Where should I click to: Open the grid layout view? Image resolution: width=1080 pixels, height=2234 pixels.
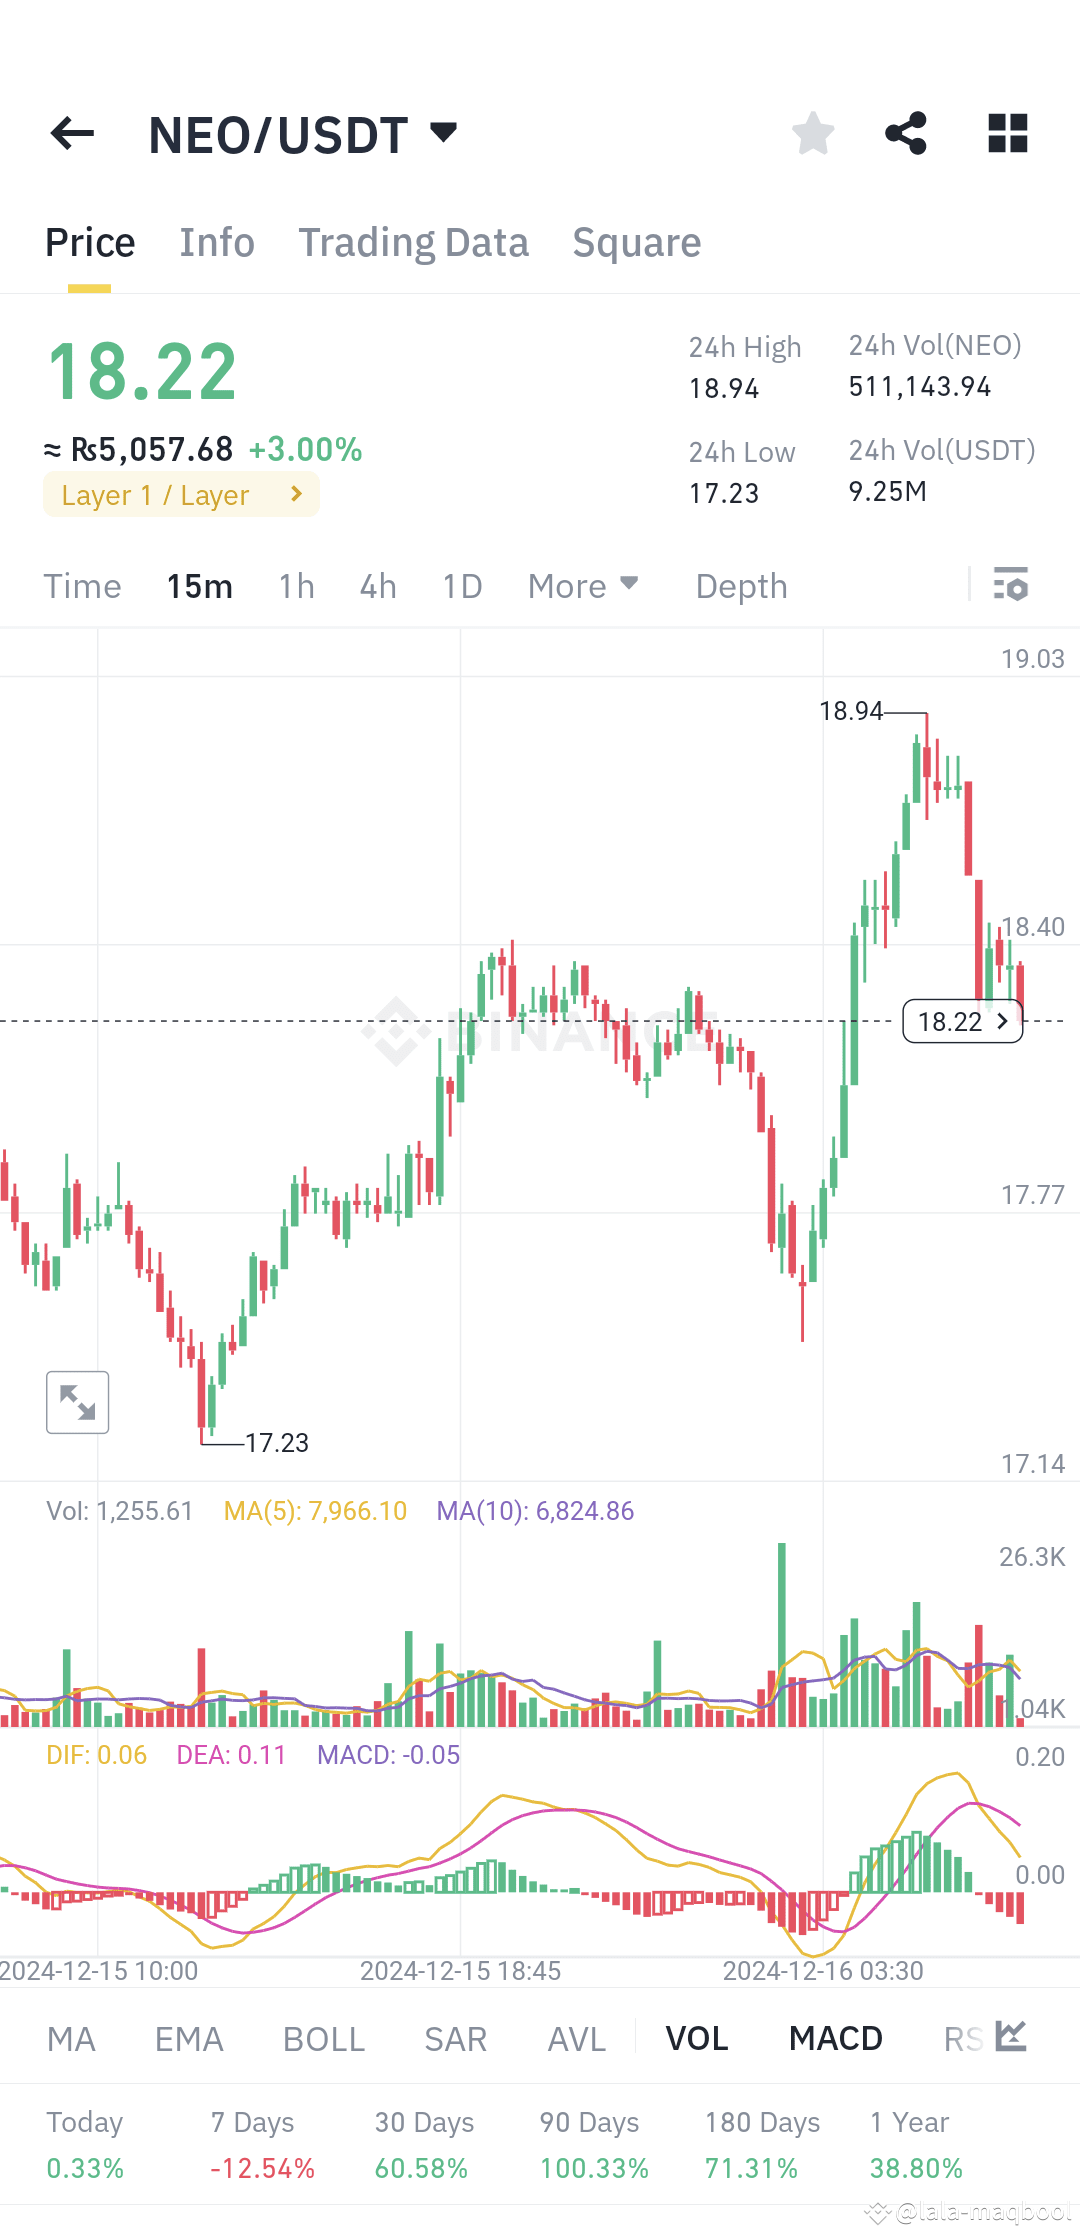pos(1007,133)
